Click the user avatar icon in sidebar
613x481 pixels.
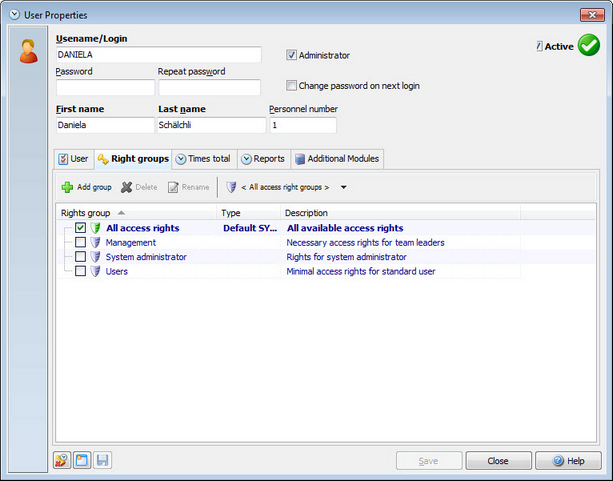[29, 51]
